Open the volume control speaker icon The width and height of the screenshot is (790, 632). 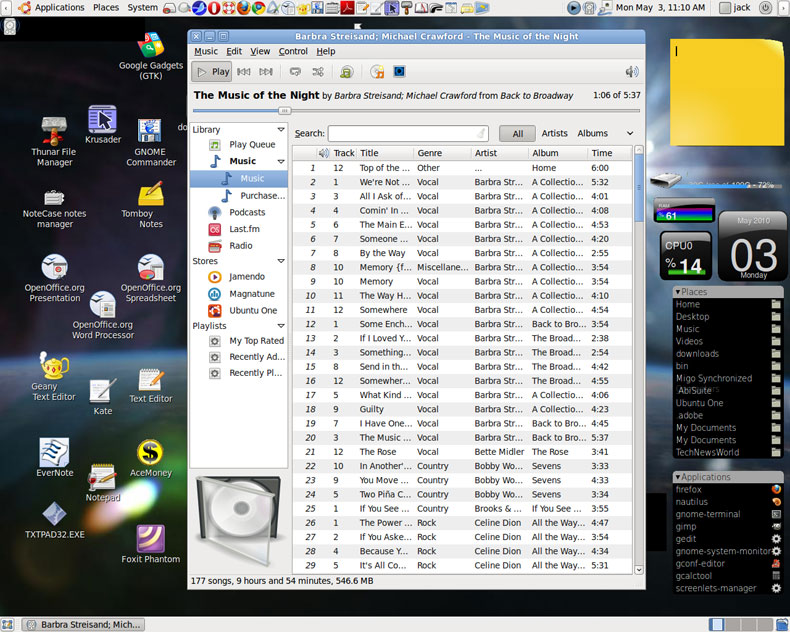[632, 72]
